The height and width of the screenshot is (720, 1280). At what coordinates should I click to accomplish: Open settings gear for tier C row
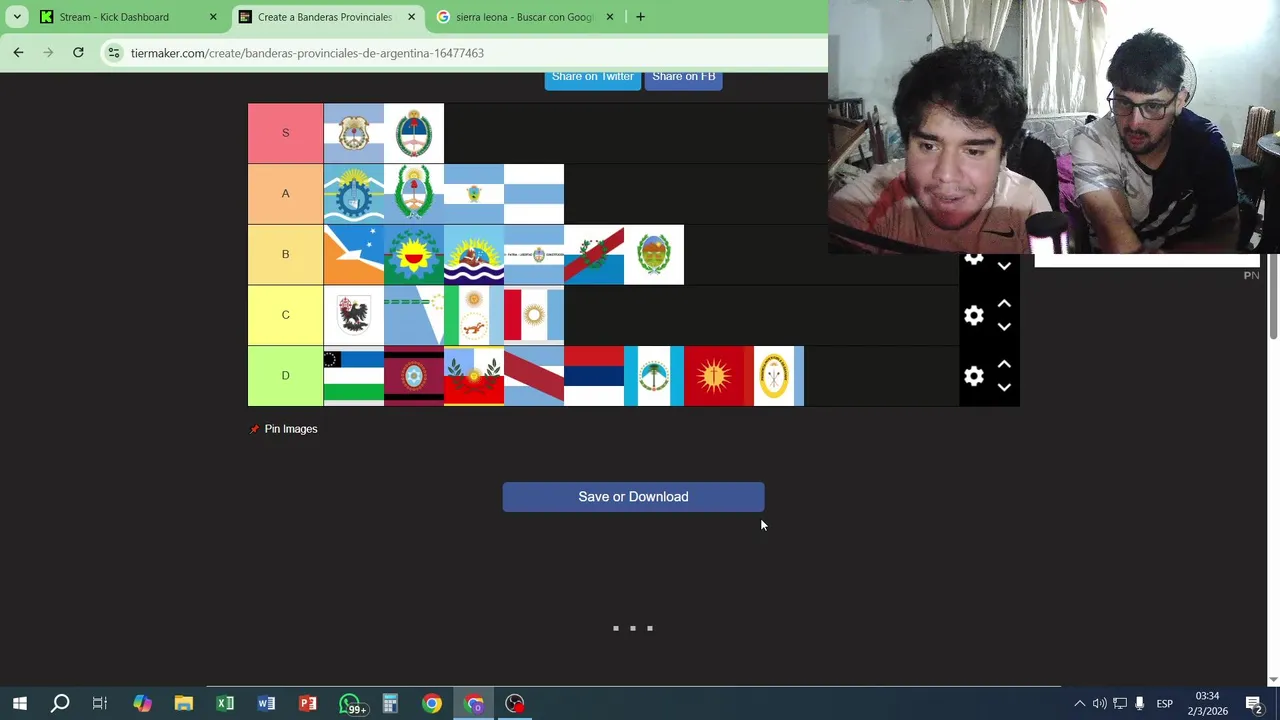pyautogui.click(x=974, y=315)
